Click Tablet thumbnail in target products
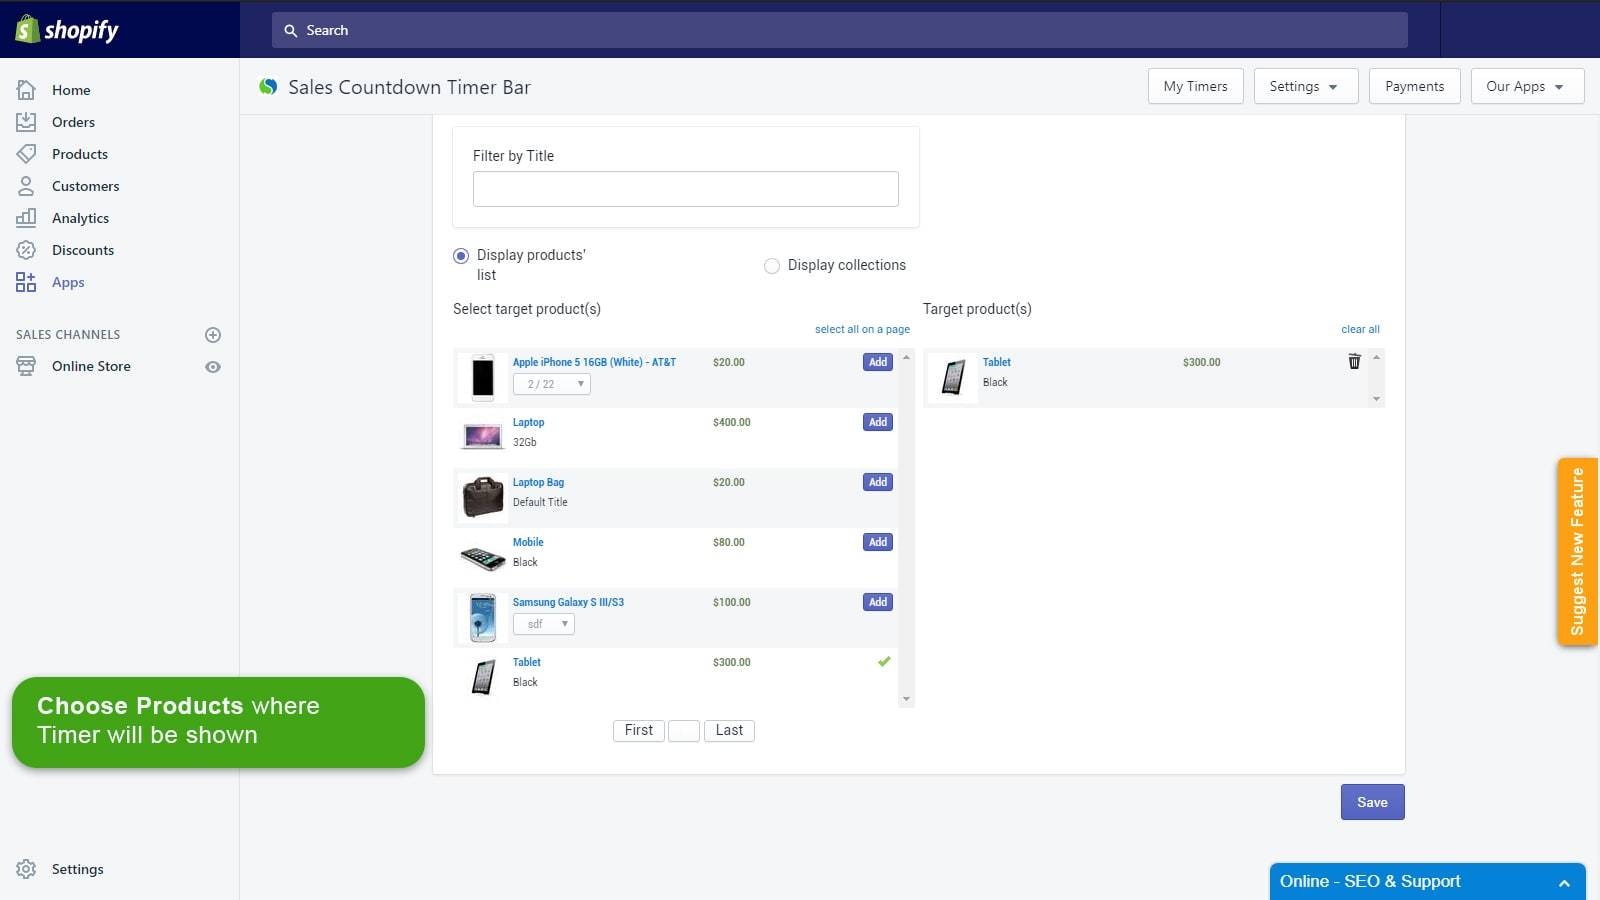Viewport: 1600px width, 900px height. click(x=953, y=377)
